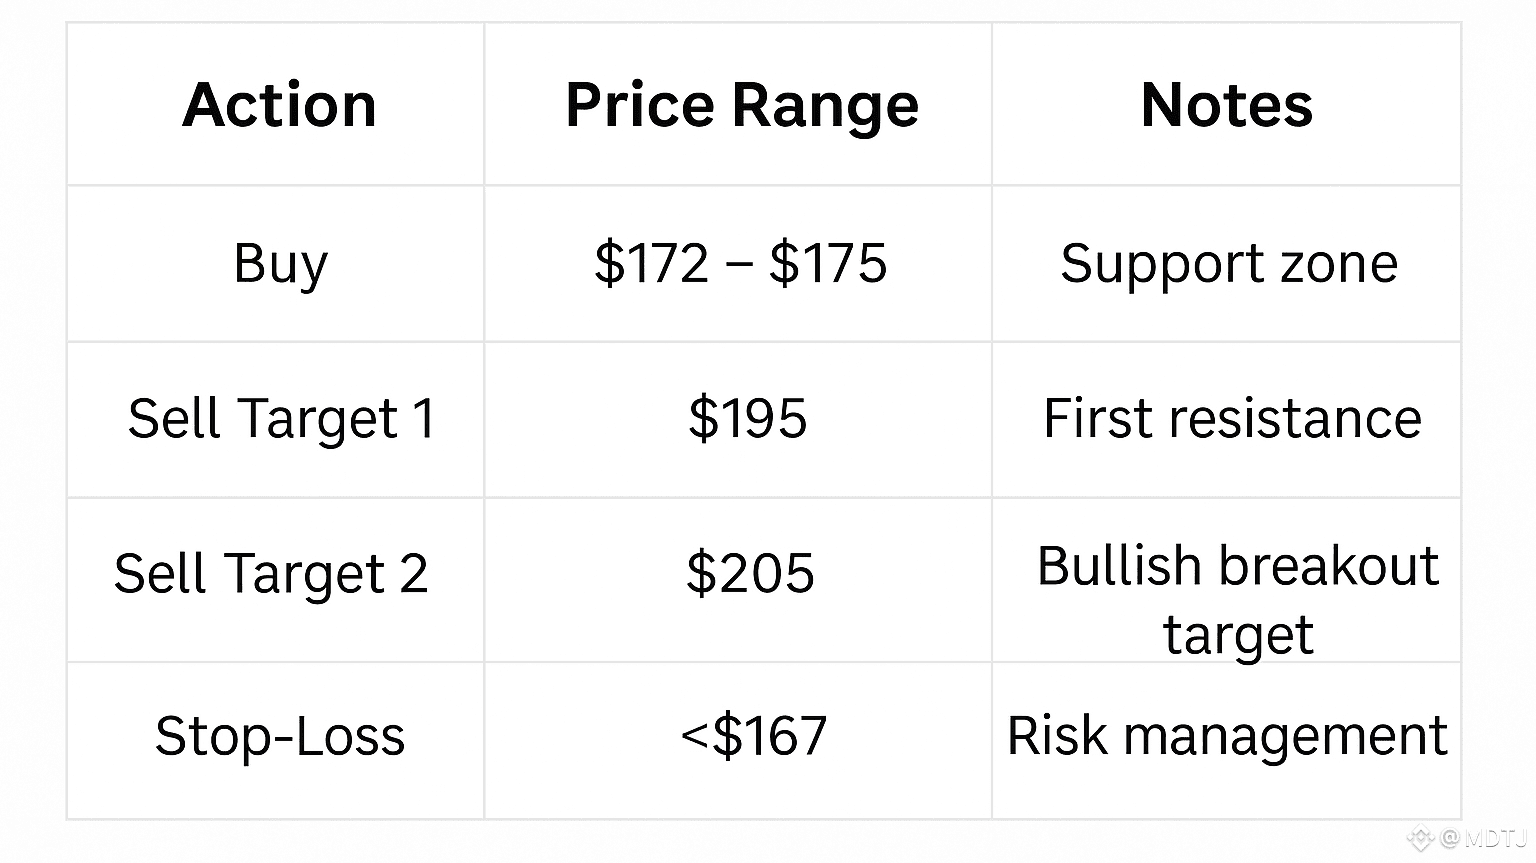Viewport: 1536px width, 863px height.
Task: Click the Risk management note
Action: (x=1226, y=737)
